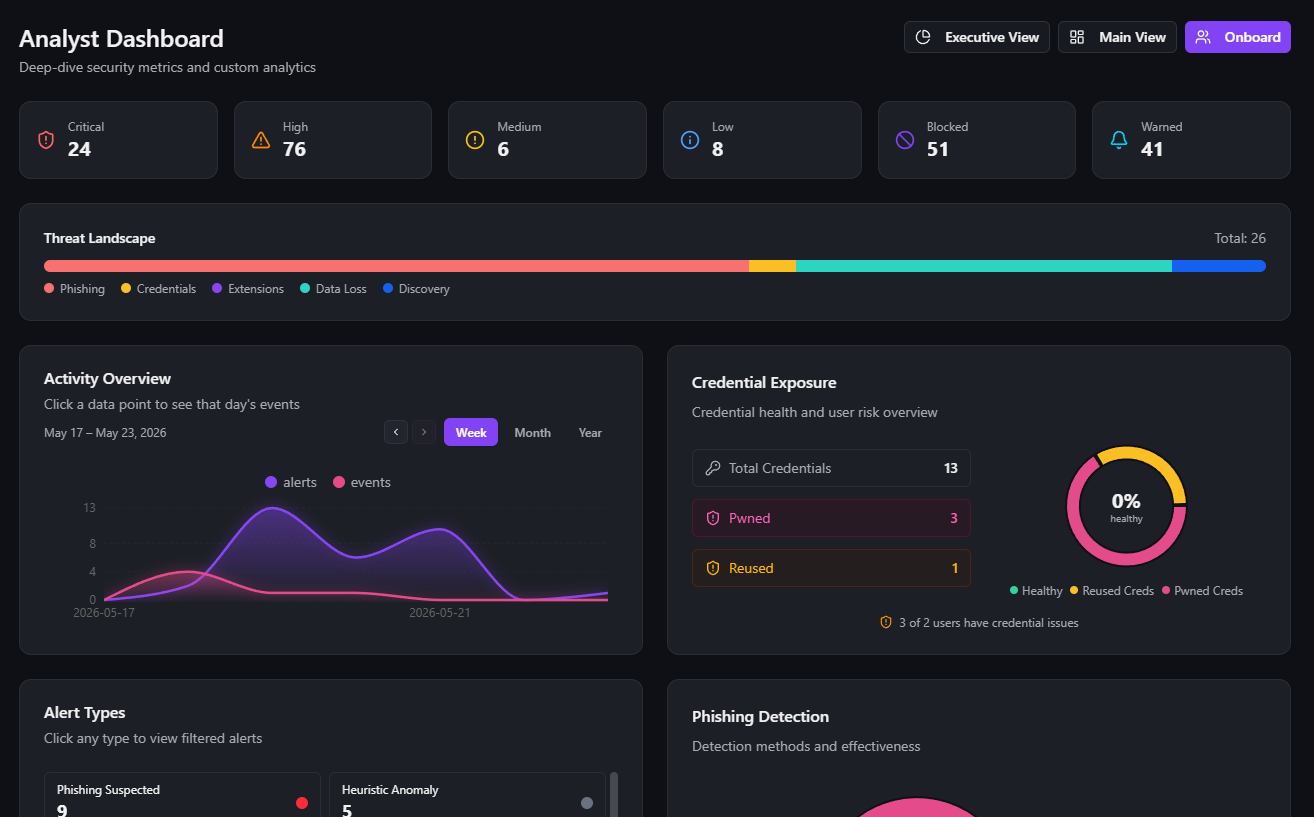Screen dimensions: 1314x817
Task: Go to next week with right chevron
Action: point(424,432)
